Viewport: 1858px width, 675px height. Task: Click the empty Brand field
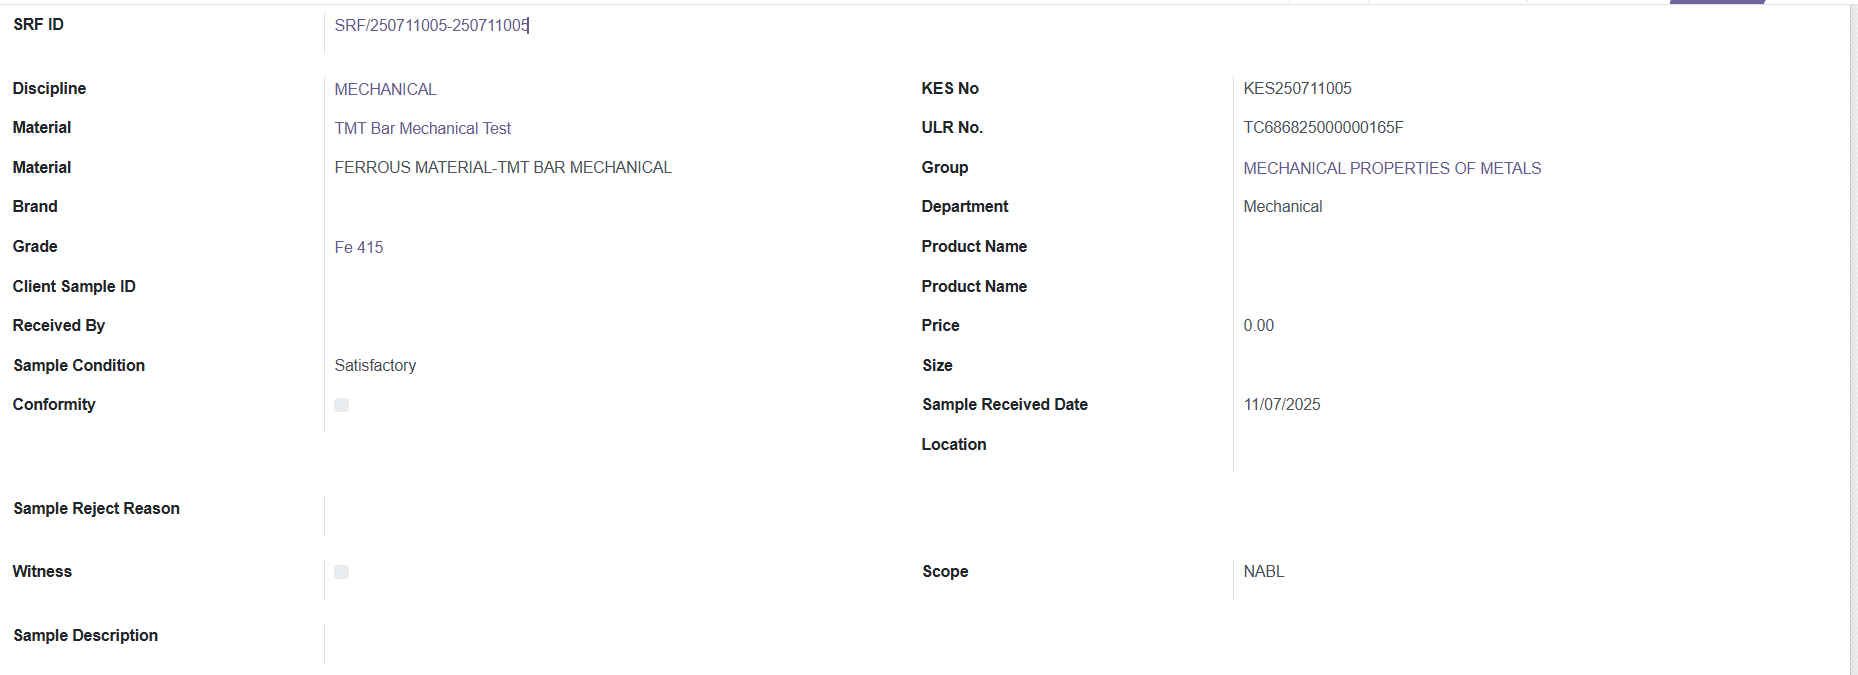[600, 207]
